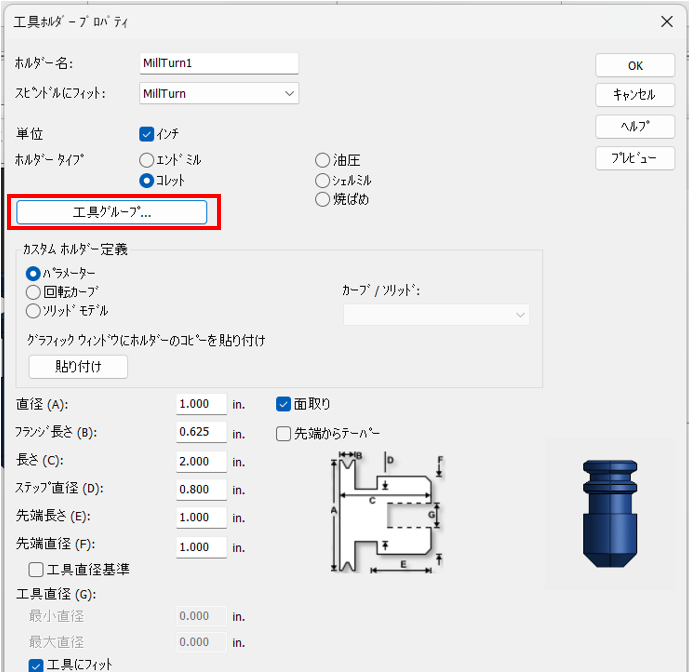This screenshot has width=689, height=672.
Task: Click the 貼り付け button
Action: tap(78, 366)
